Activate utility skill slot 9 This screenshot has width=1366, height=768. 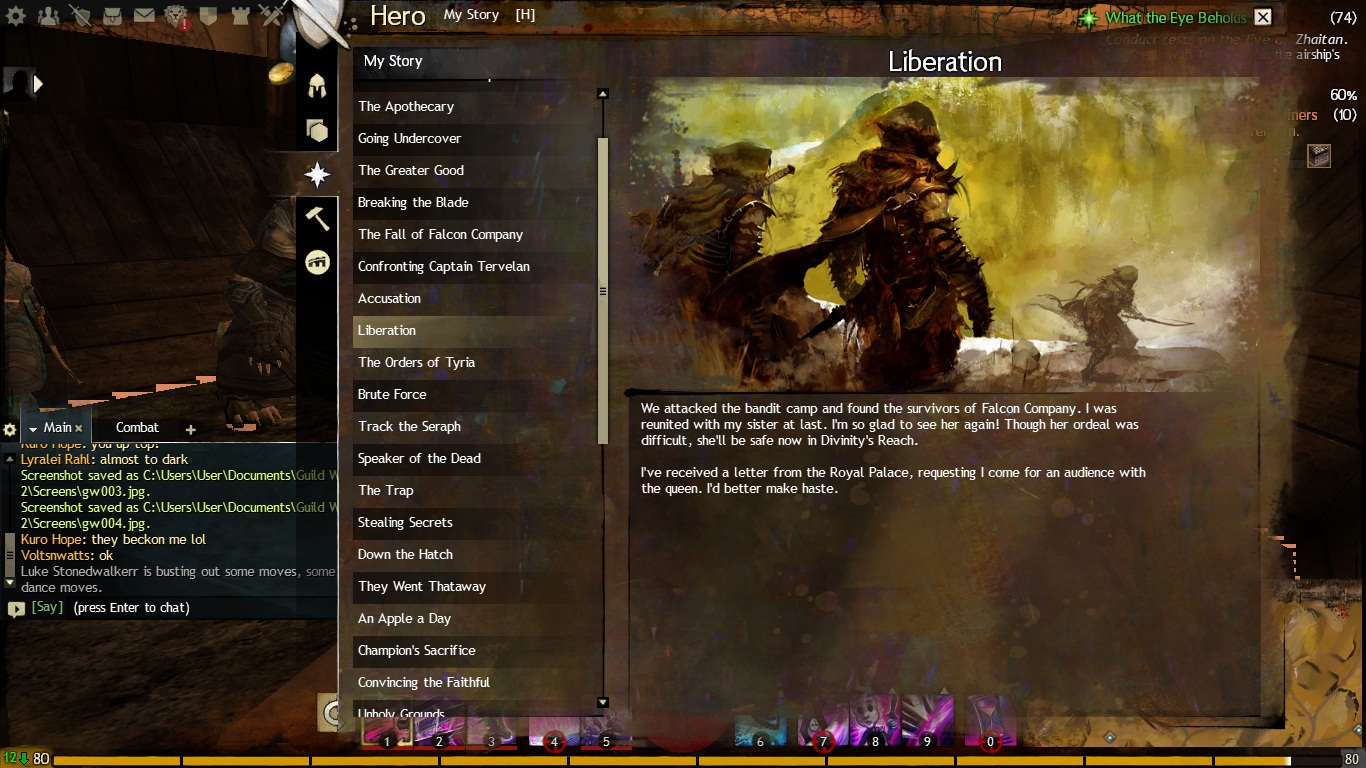pyautogui.click(x=927, y=722)
